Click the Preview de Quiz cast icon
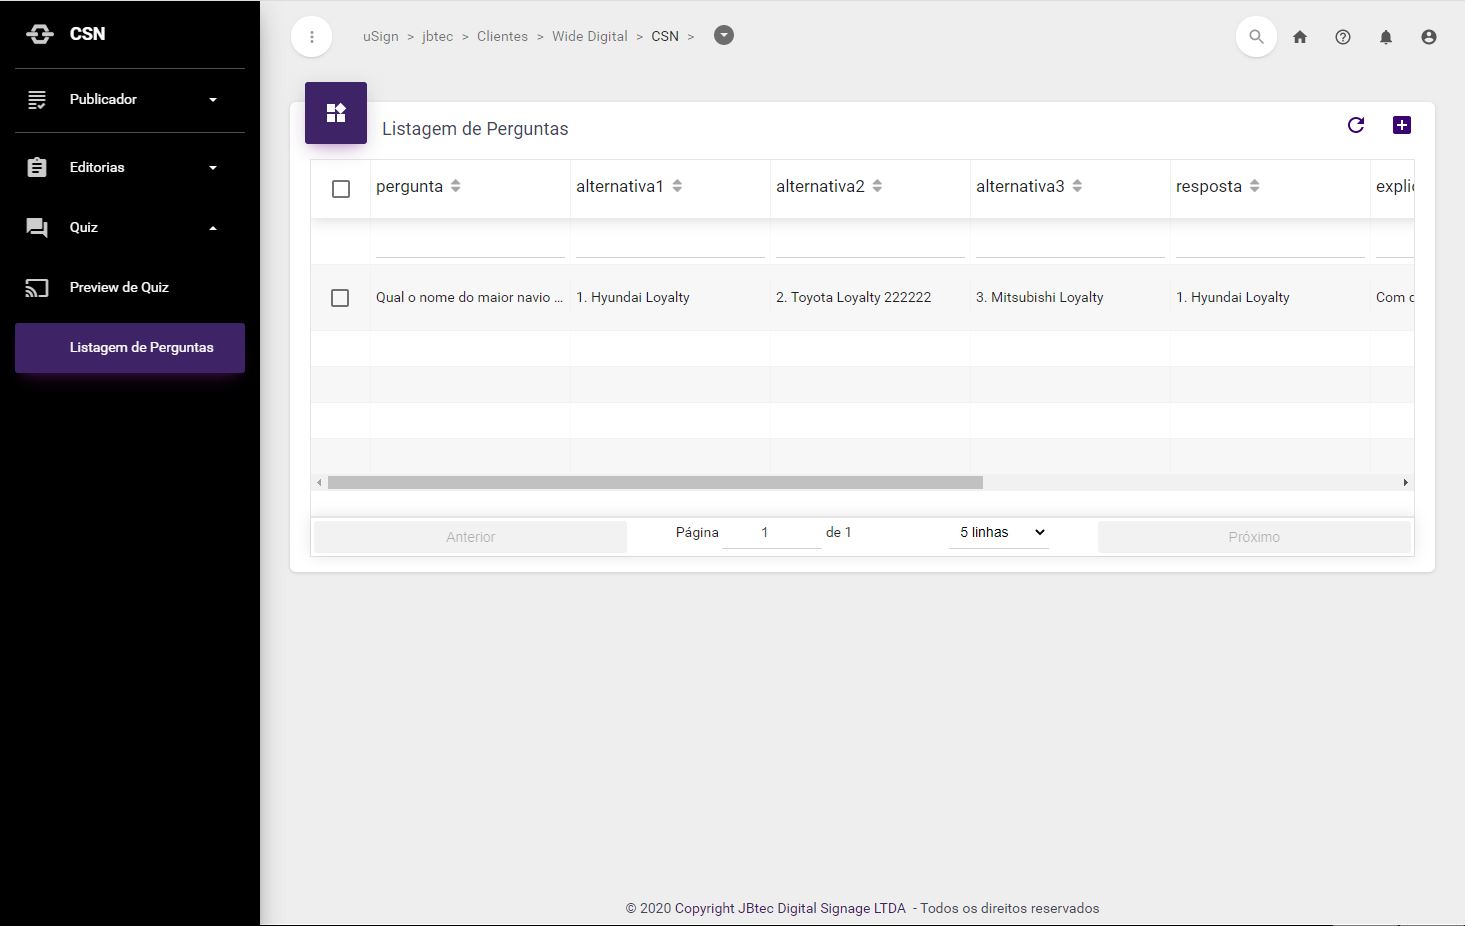The height and width of the screenshot is (926, 1465). tap(37, 288)
